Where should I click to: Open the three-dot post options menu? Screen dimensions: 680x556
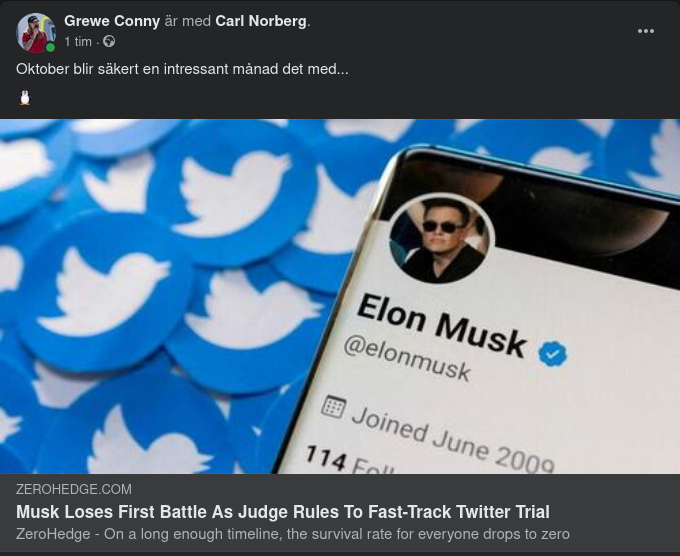[646, 31]
